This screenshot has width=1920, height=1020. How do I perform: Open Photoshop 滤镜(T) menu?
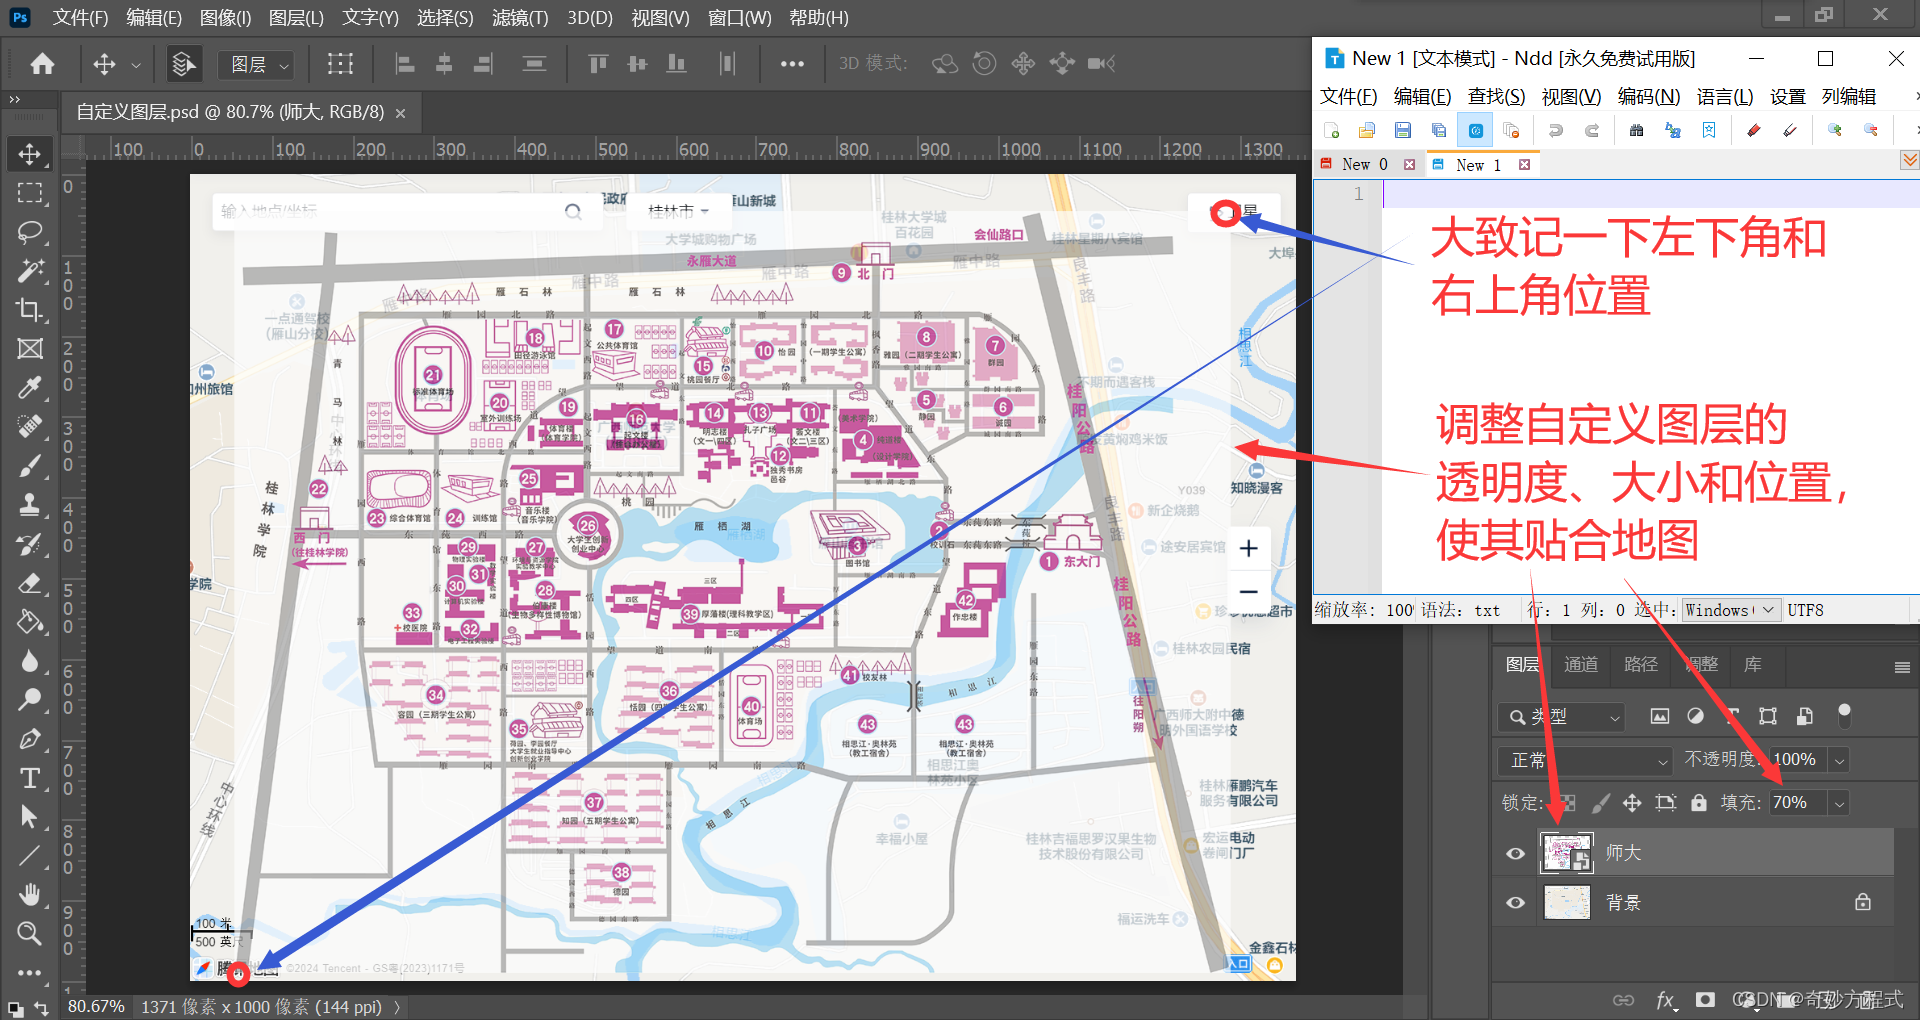[520, 18]
